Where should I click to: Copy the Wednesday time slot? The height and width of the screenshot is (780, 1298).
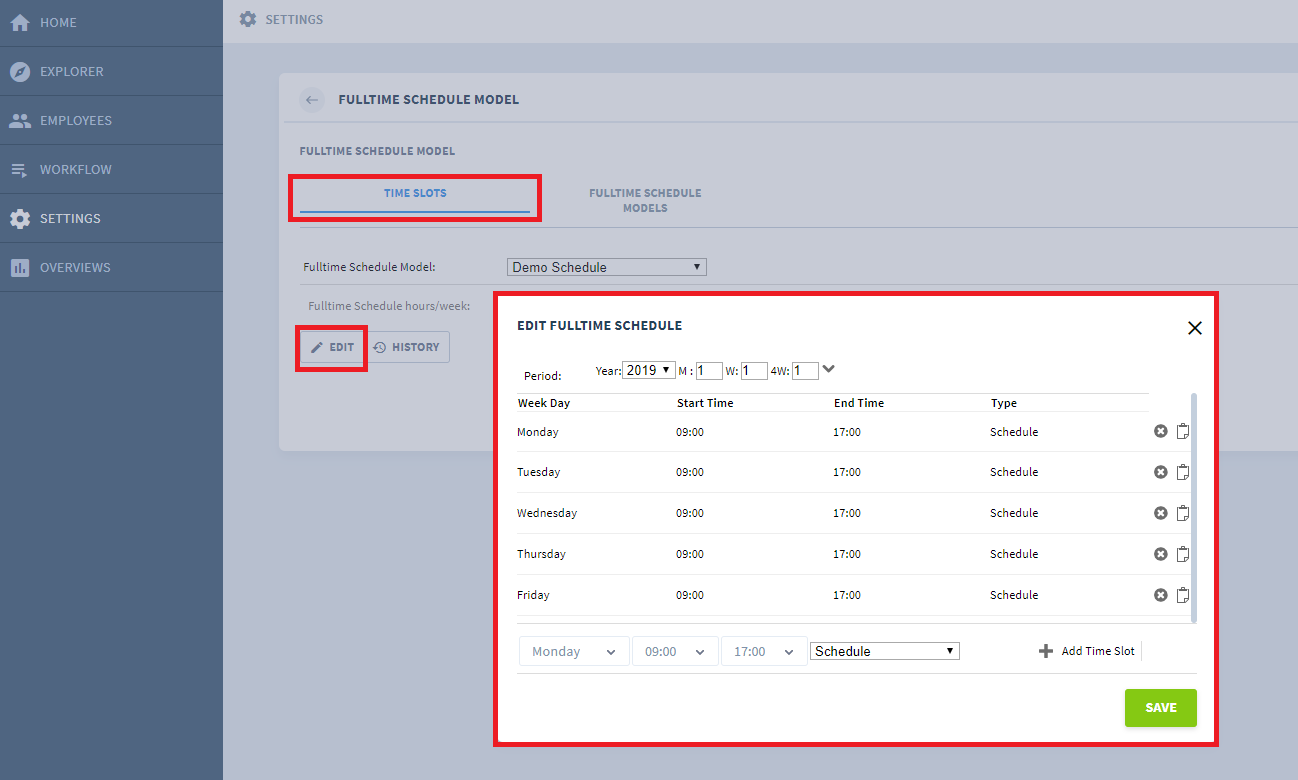pos(1182,513)
